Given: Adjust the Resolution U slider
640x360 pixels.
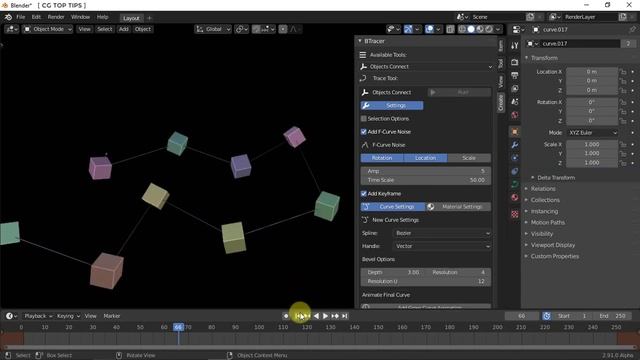Looking at the screenshot, I should [426, 281].
